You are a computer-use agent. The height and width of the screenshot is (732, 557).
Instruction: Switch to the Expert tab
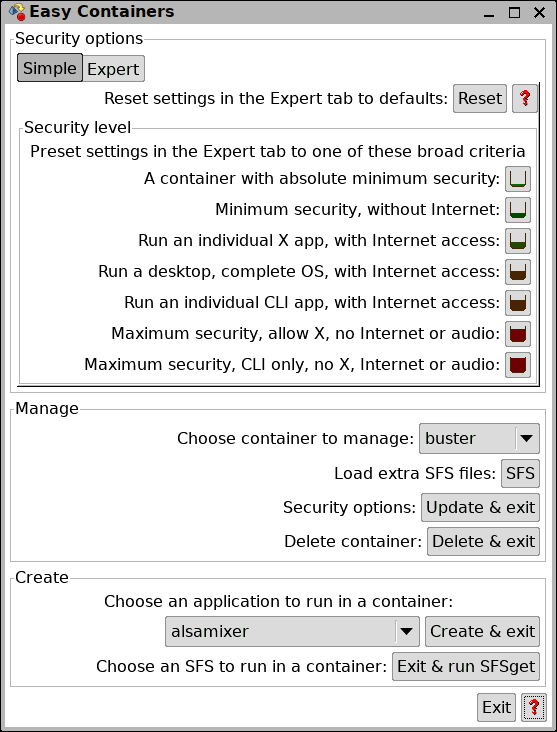click(113, 69)
